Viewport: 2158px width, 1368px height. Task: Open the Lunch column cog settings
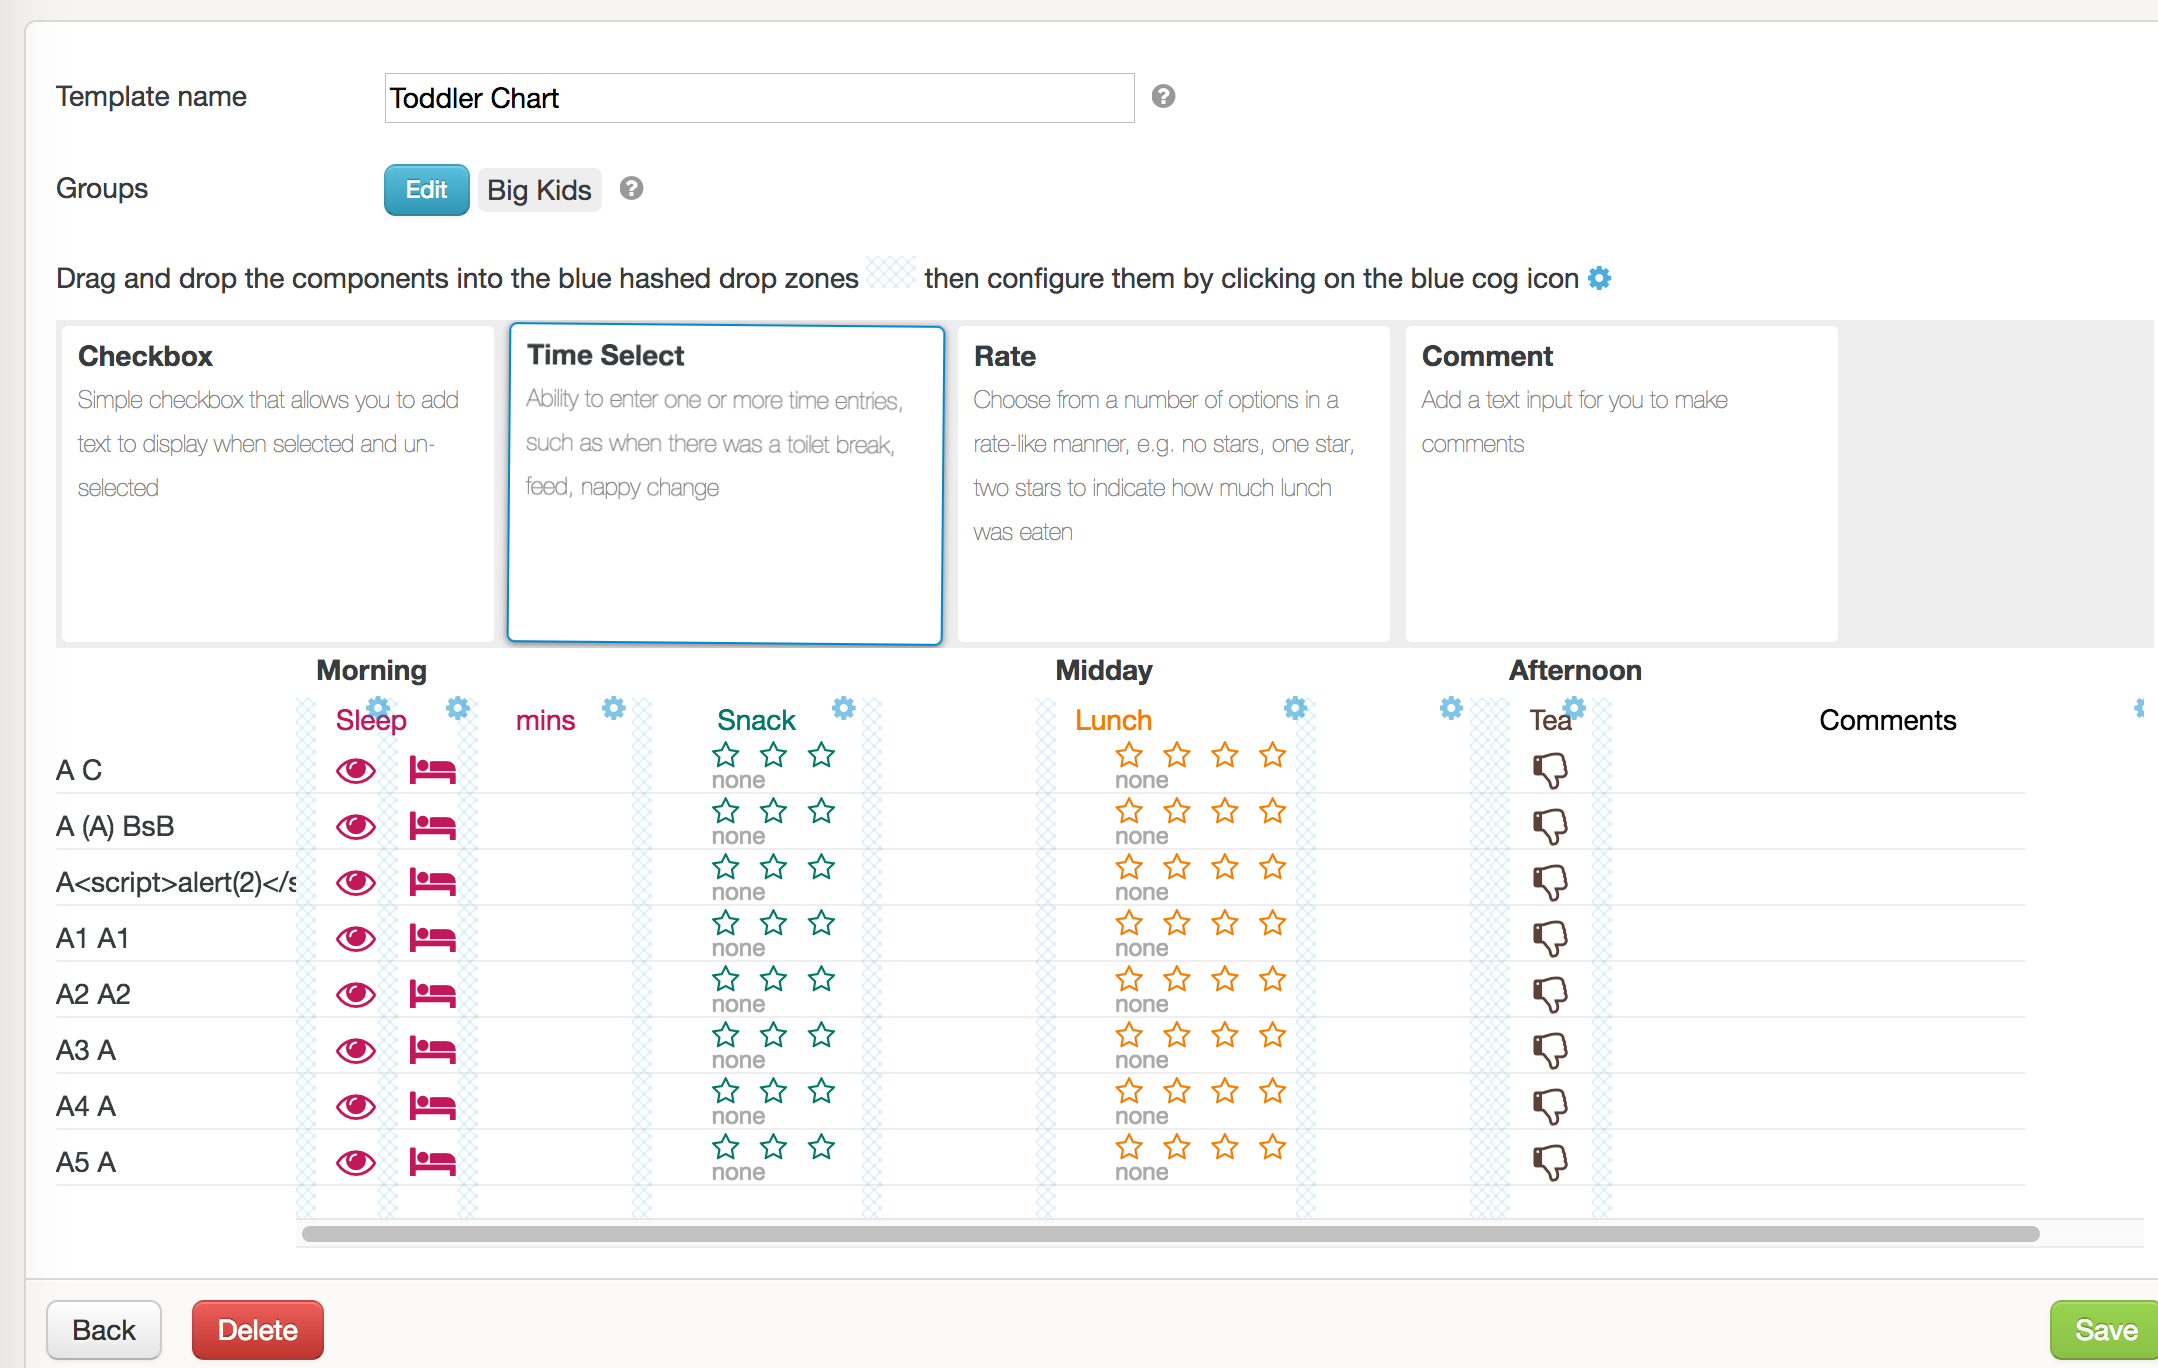(1295, 708)
